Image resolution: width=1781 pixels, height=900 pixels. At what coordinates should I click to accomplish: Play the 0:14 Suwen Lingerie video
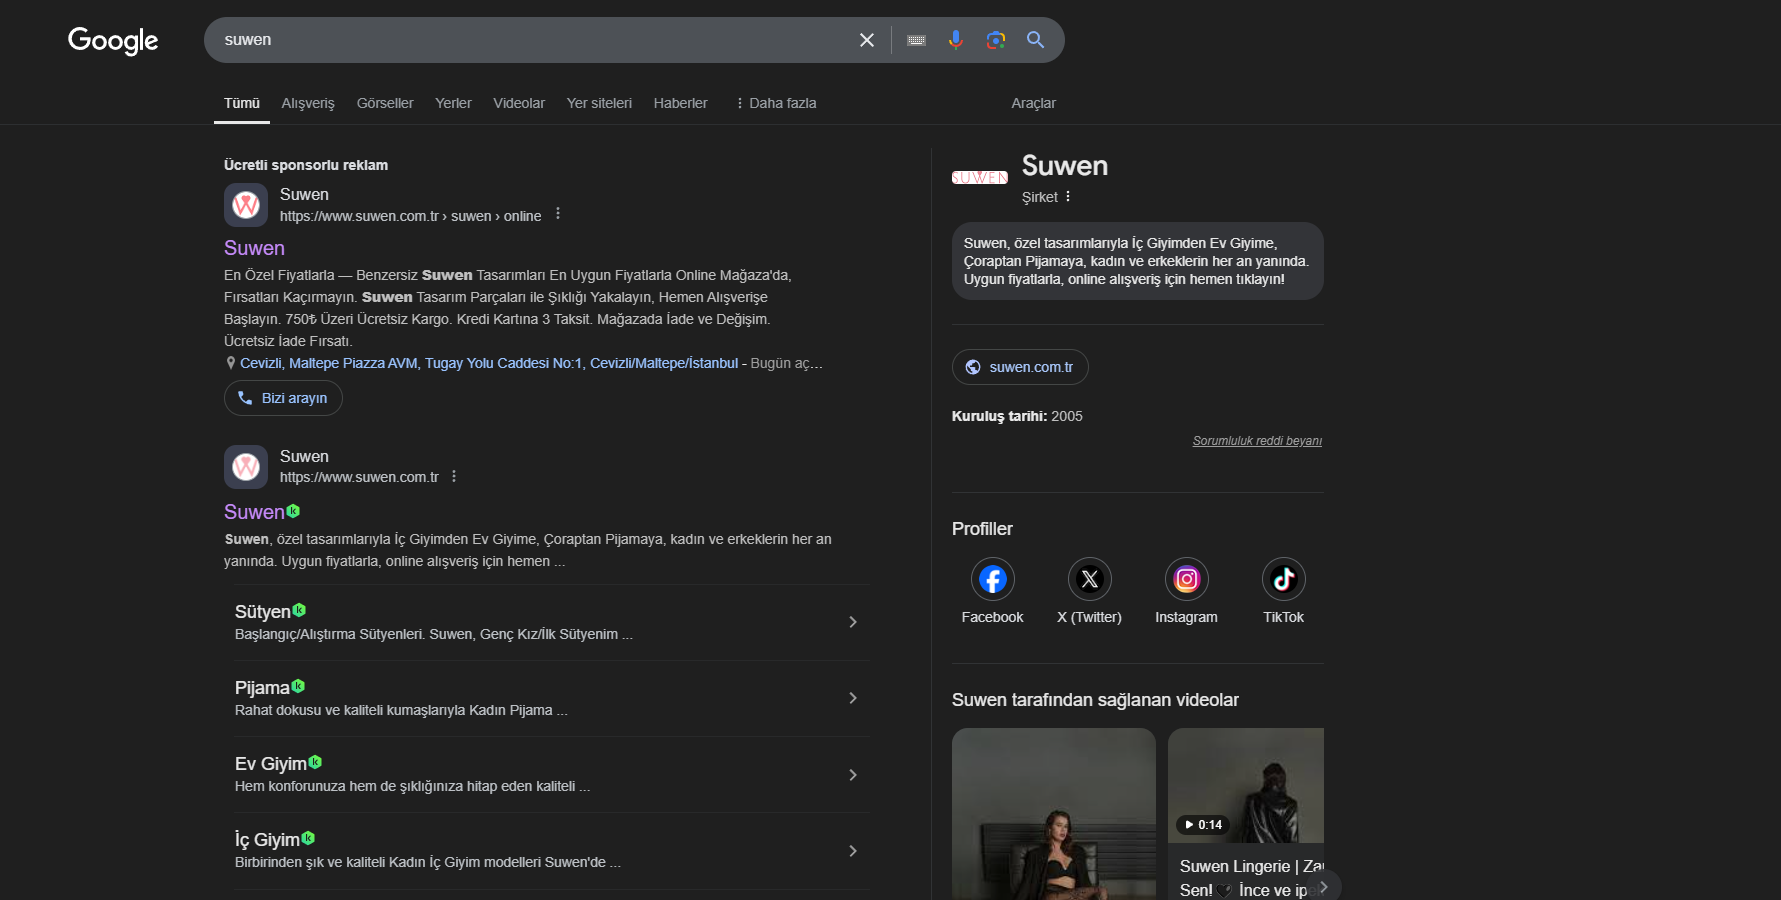(x=1245, y=786)
